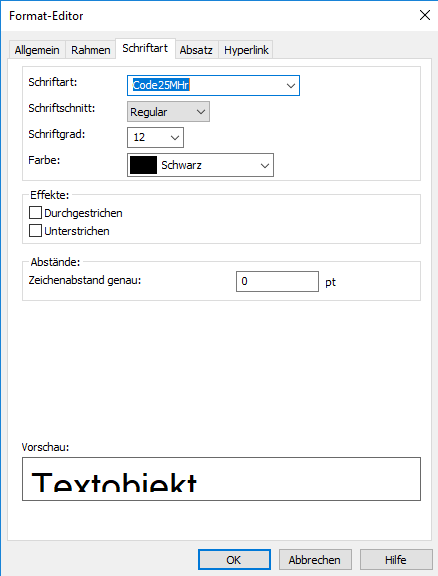Close the Format-Editor dialog
Image resolution: width=438 pixels, height=576 pixels.
tap(425, 15)
